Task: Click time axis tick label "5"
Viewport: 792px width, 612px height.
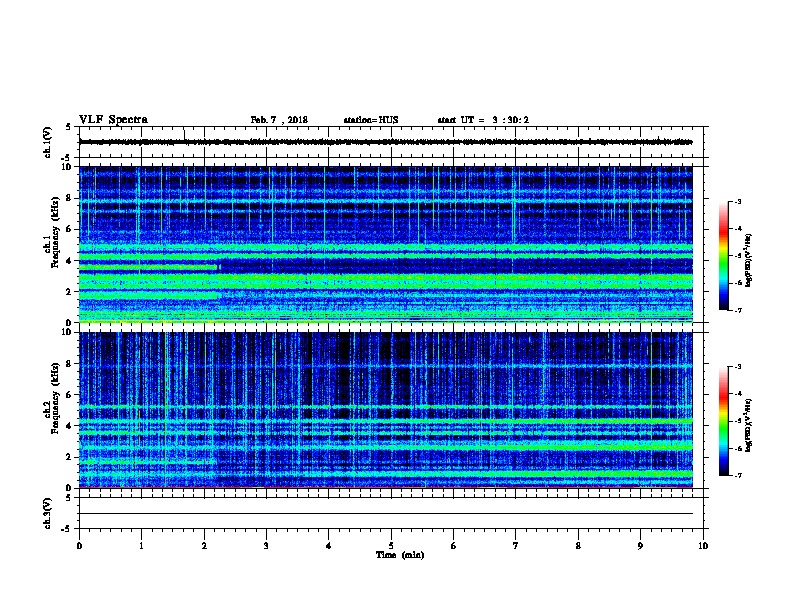Action: tap(391, 546)
